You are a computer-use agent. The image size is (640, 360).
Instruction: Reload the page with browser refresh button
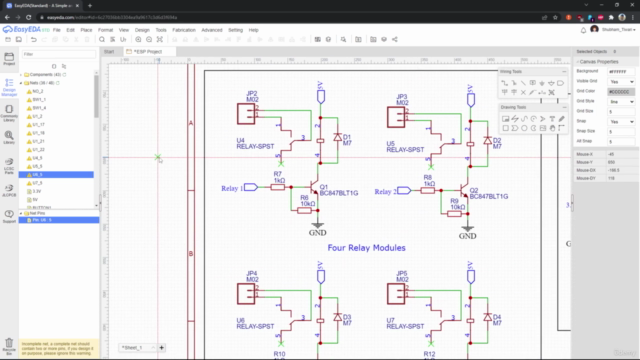[29, 18]
